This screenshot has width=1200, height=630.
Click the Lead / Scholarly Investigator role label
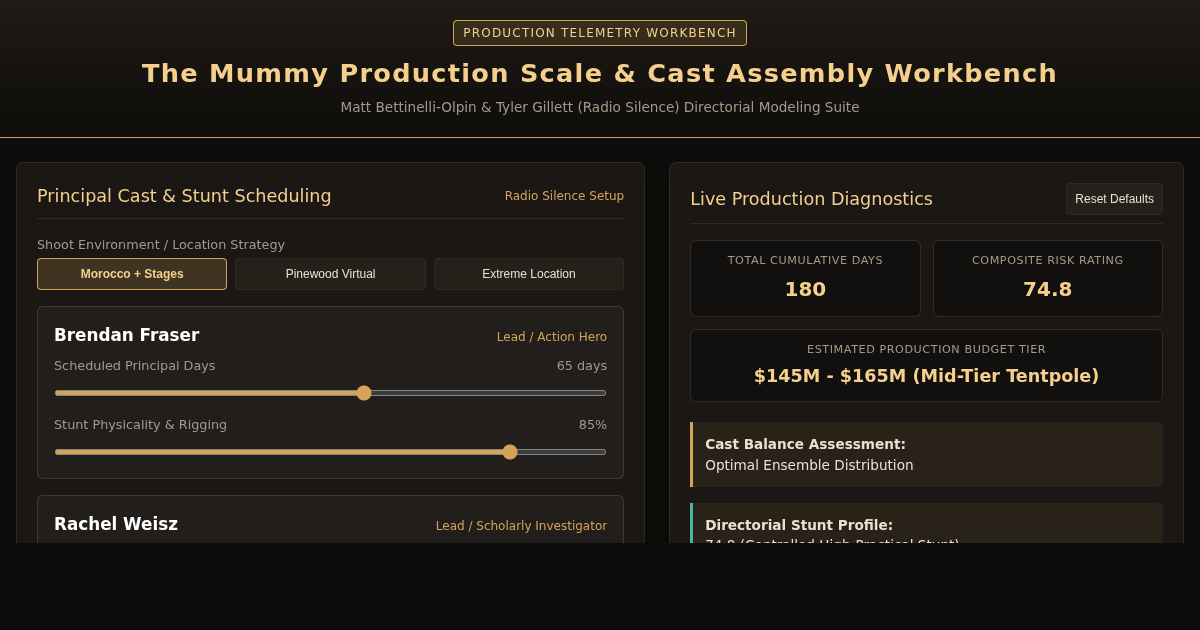pos(521,526)
